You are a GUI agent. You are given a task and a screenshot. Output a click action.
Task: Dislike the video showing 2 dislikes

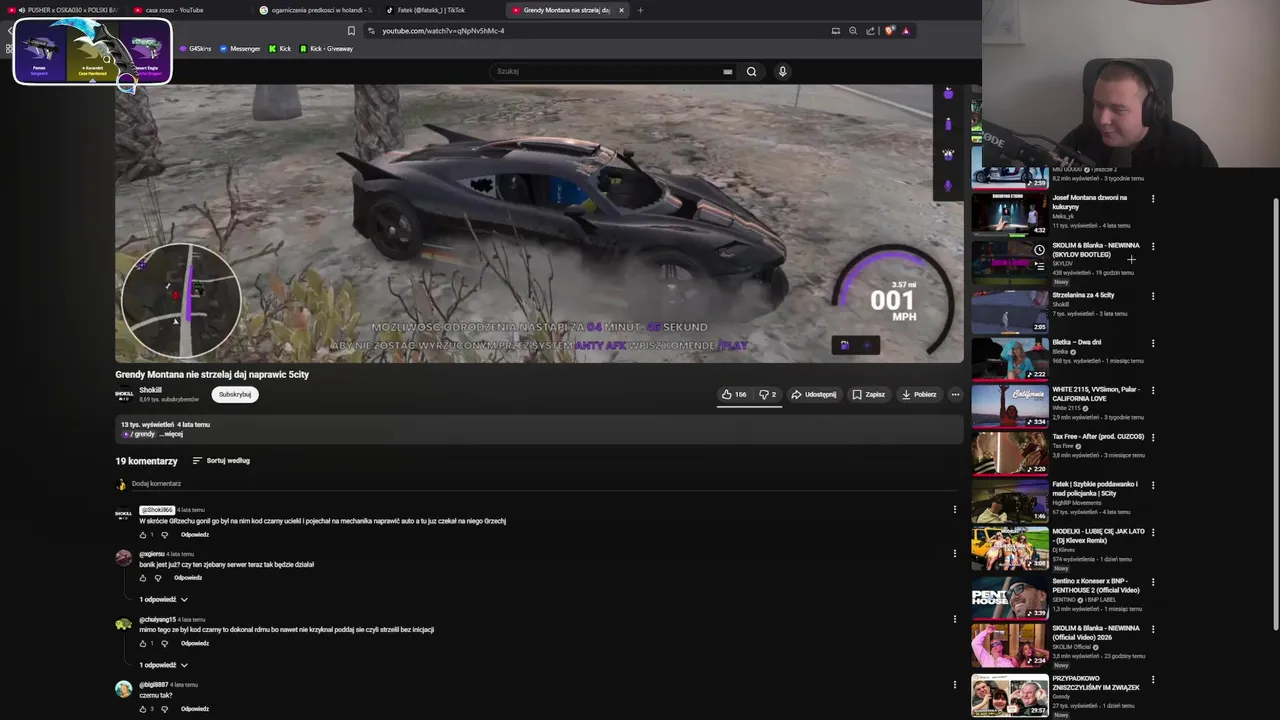click(x=768, y=394)
